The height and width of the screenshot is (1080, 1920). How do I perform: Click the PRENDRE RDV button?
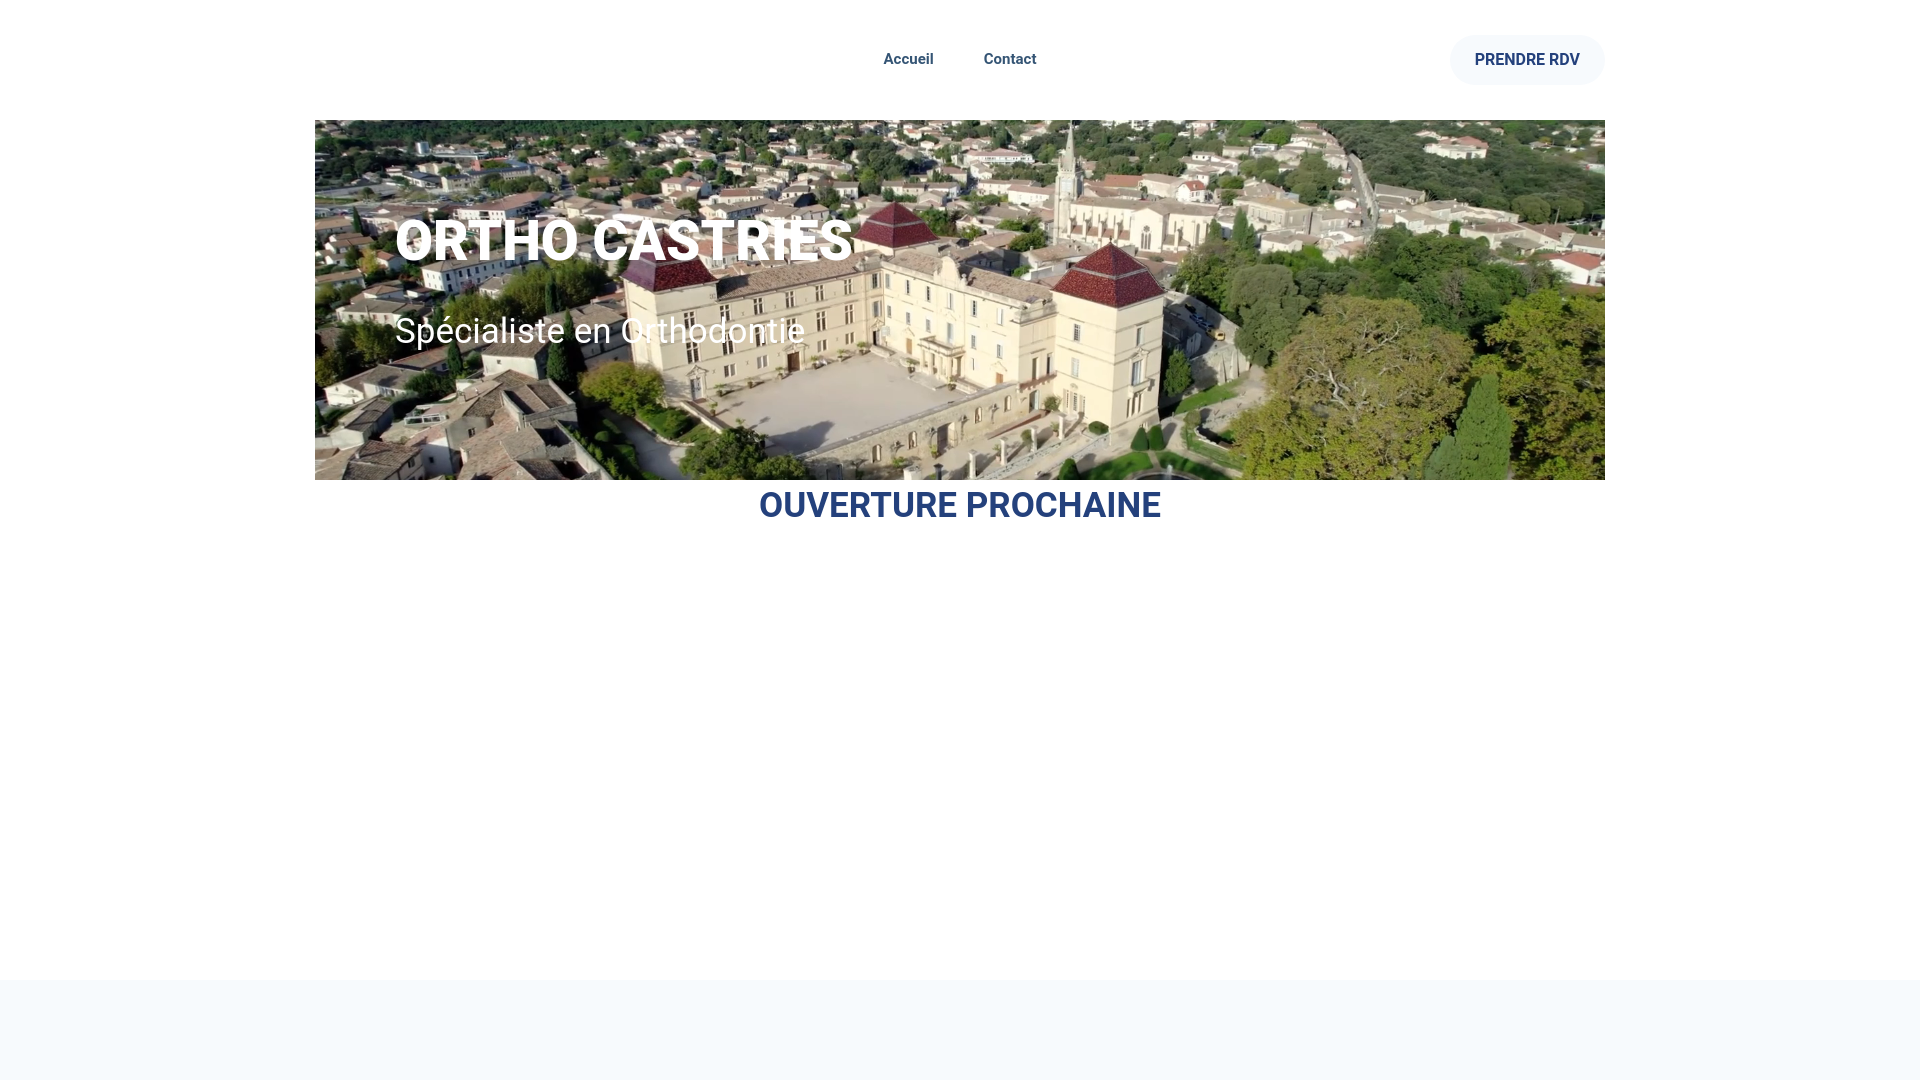coord(1527,60)
